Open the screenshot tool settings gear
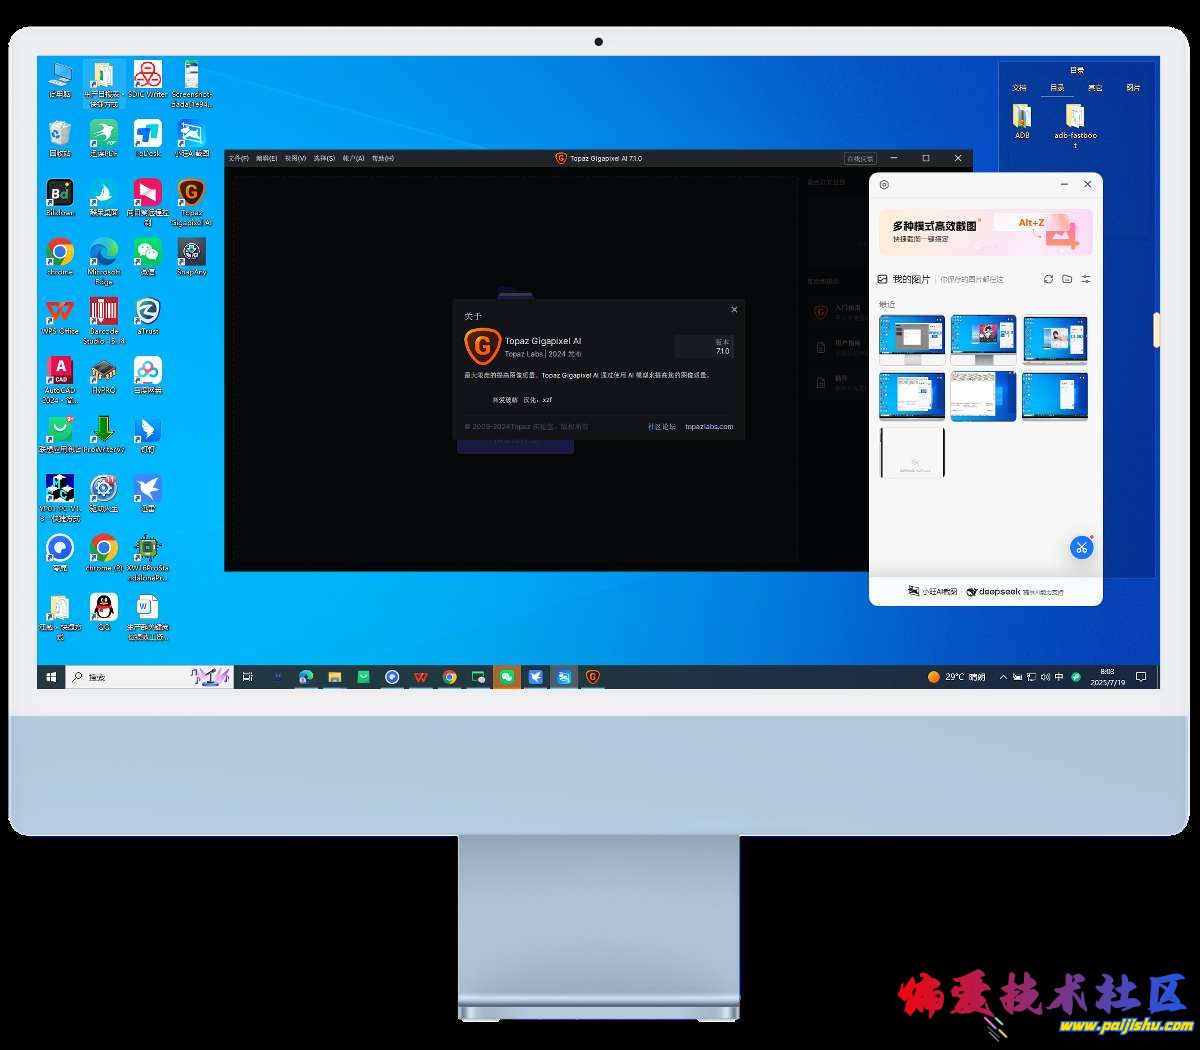Image resolution: width=1200 pixels, height=1050 pixels. click(x=884, y=185)
